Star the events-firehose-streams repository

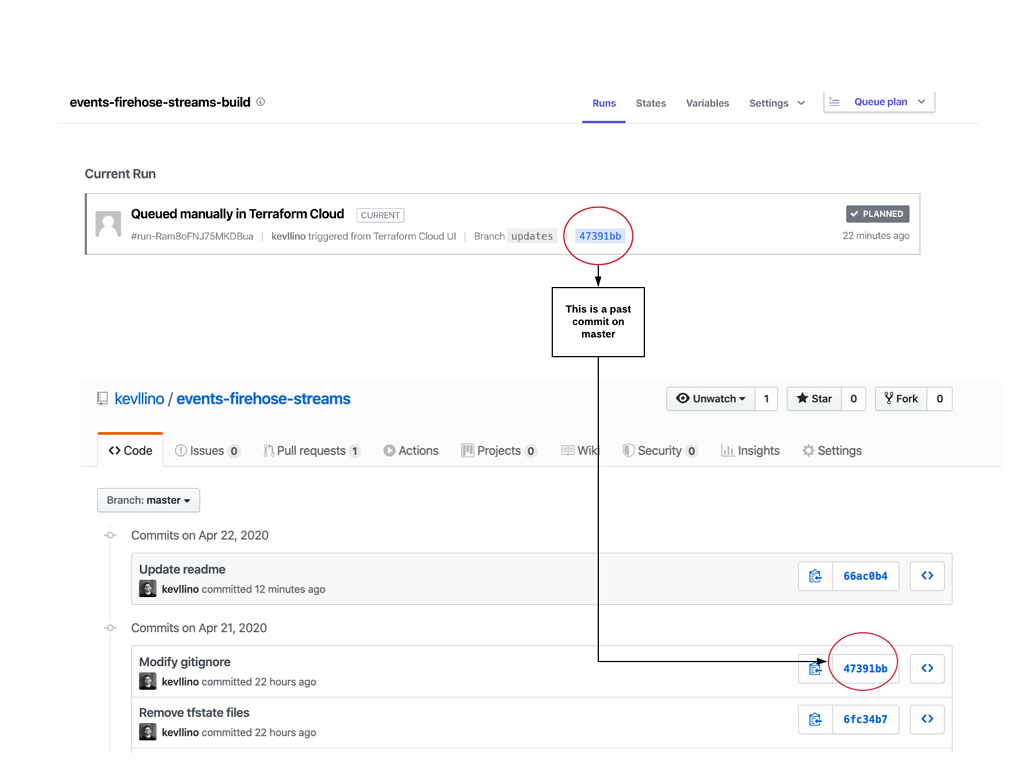(x=812, y=398)
